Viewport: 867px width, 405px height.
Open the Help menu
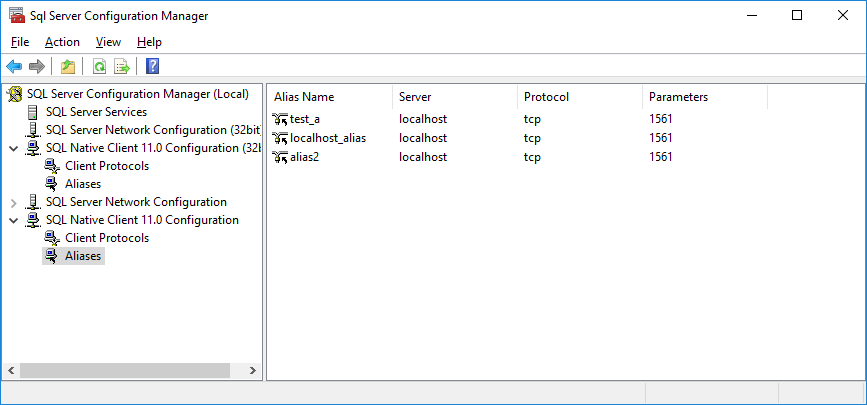tap(149, 42)
